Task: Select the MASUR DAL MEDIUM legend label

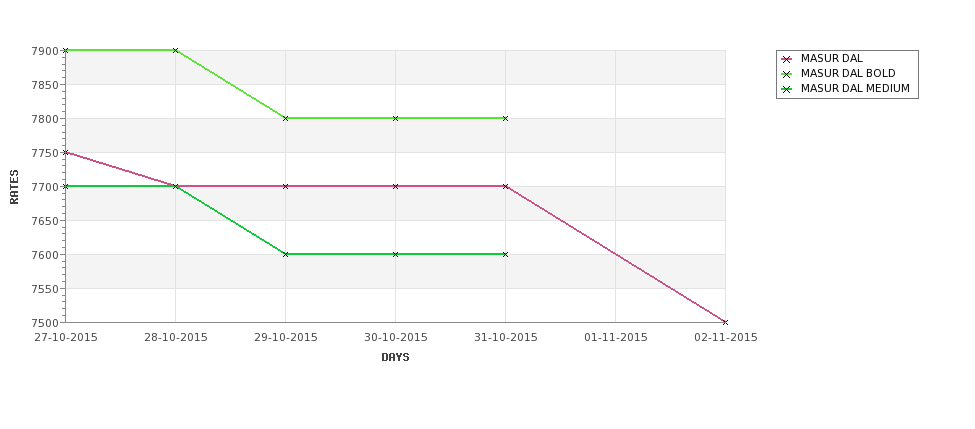Action: [x=855, y=88]
